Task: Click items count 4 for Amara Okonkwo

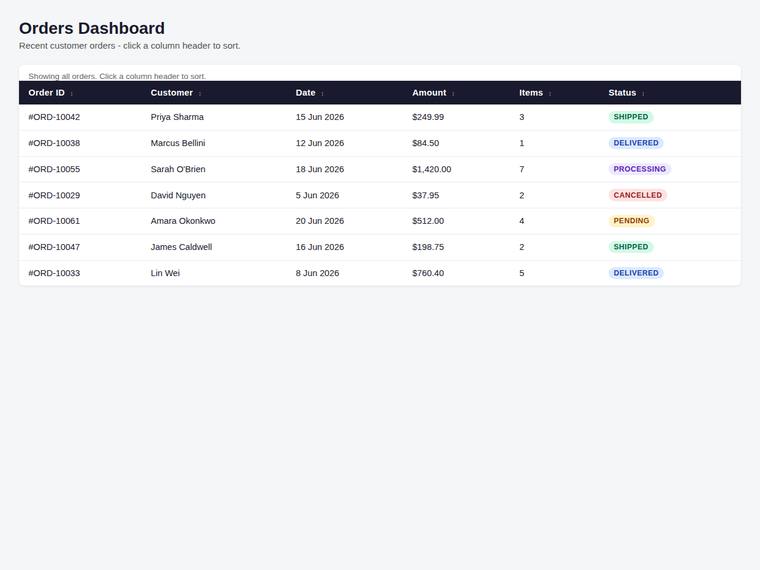Action: [522, 221]
